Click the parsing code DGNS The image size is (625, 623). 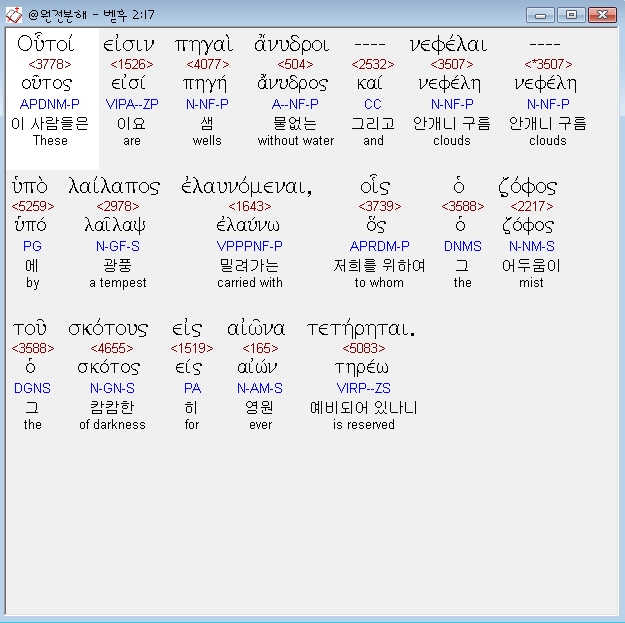tap(32, 388)
